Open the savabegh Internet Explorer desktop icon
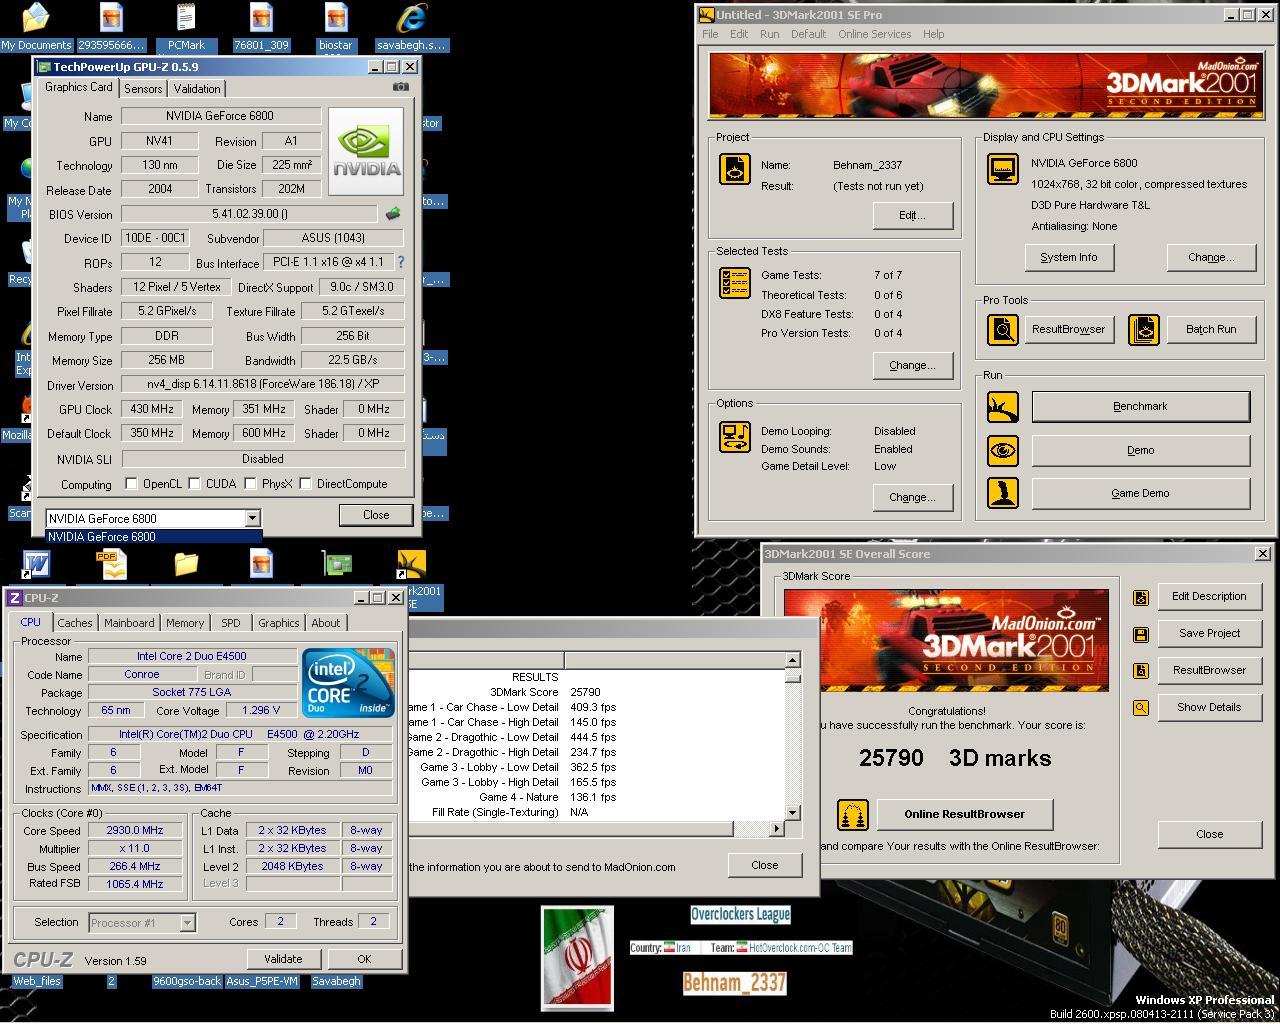1280x1024 pixels. 411,27
